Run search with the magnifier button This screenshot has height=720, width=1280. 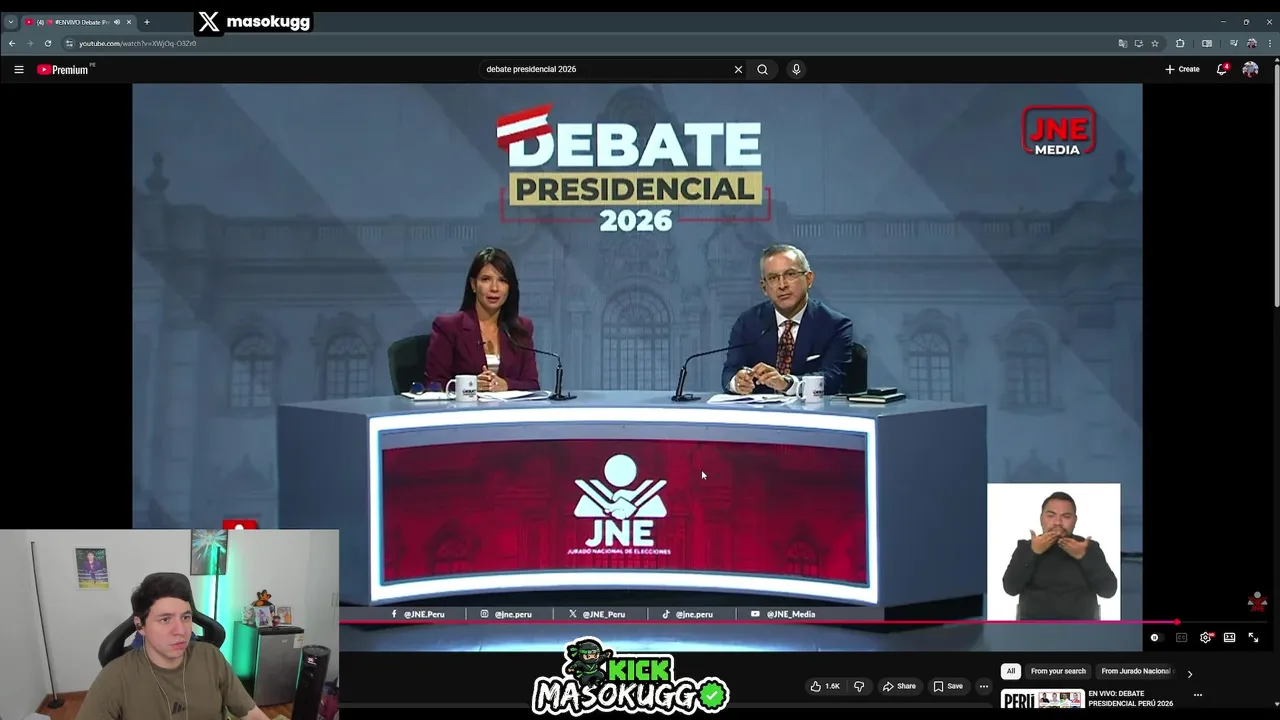click(x=762, y=69)
